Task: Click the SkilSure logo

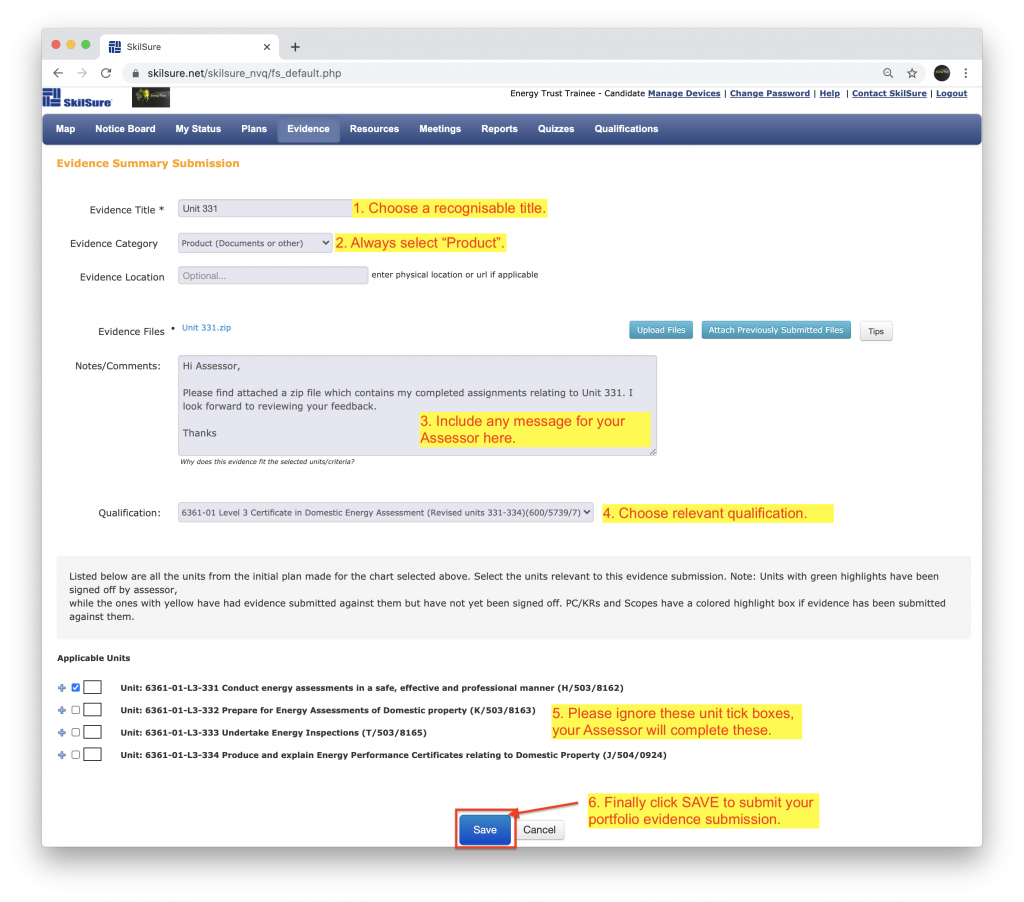Action: (77, 98)
